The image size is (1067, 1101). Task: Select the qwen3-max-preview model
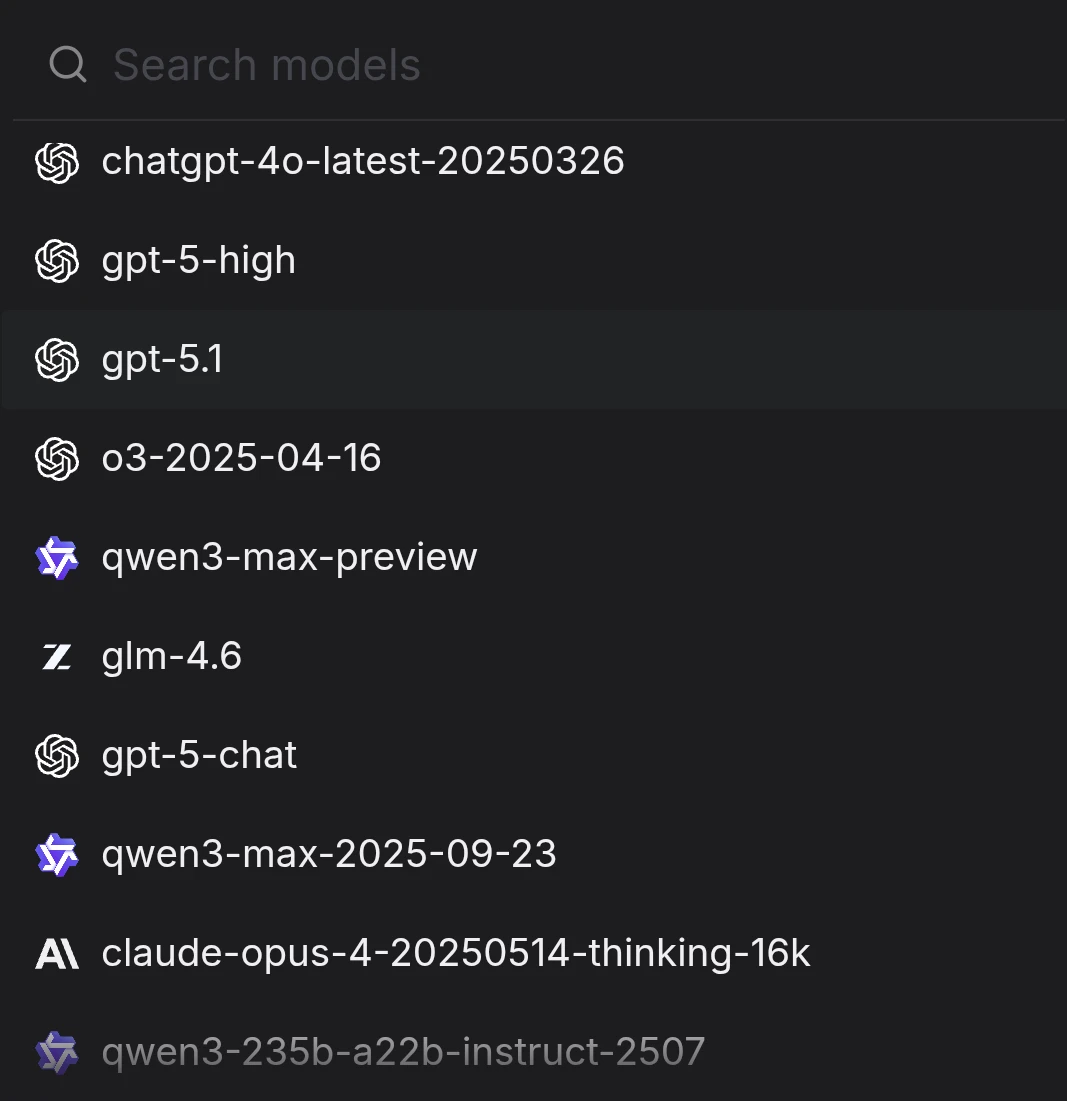click(290, 558)
